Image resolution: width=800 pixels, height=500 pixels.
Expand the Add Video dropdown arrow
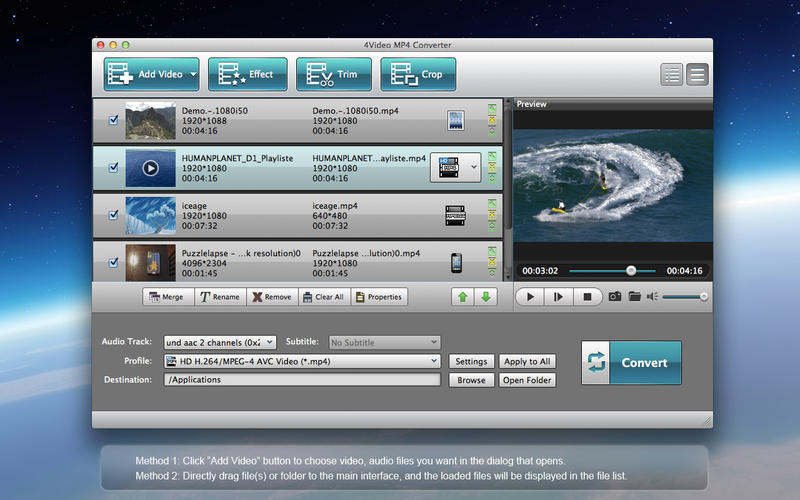tap(191, 74)
